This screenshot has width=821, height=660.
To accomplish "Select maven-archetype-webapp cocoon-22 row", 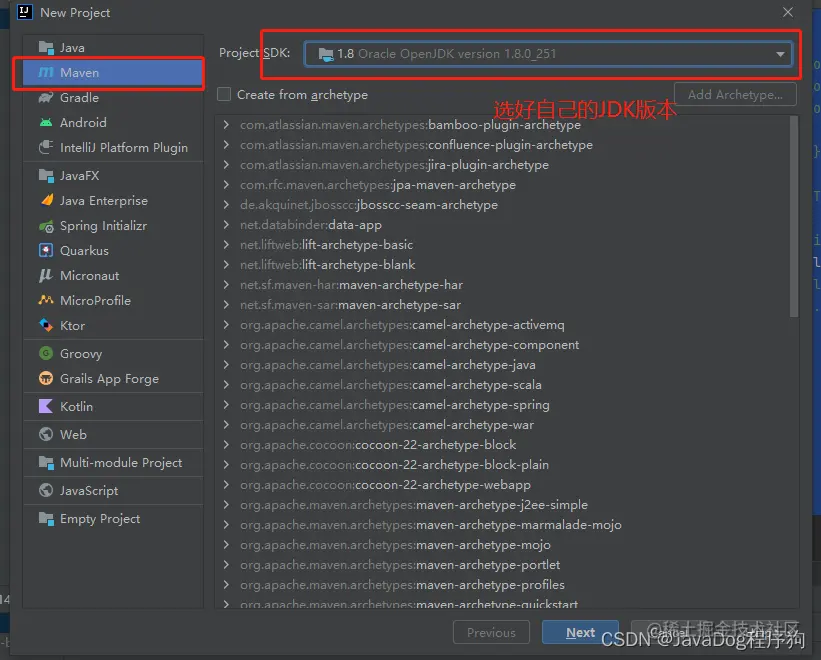I will click(503, 485).
